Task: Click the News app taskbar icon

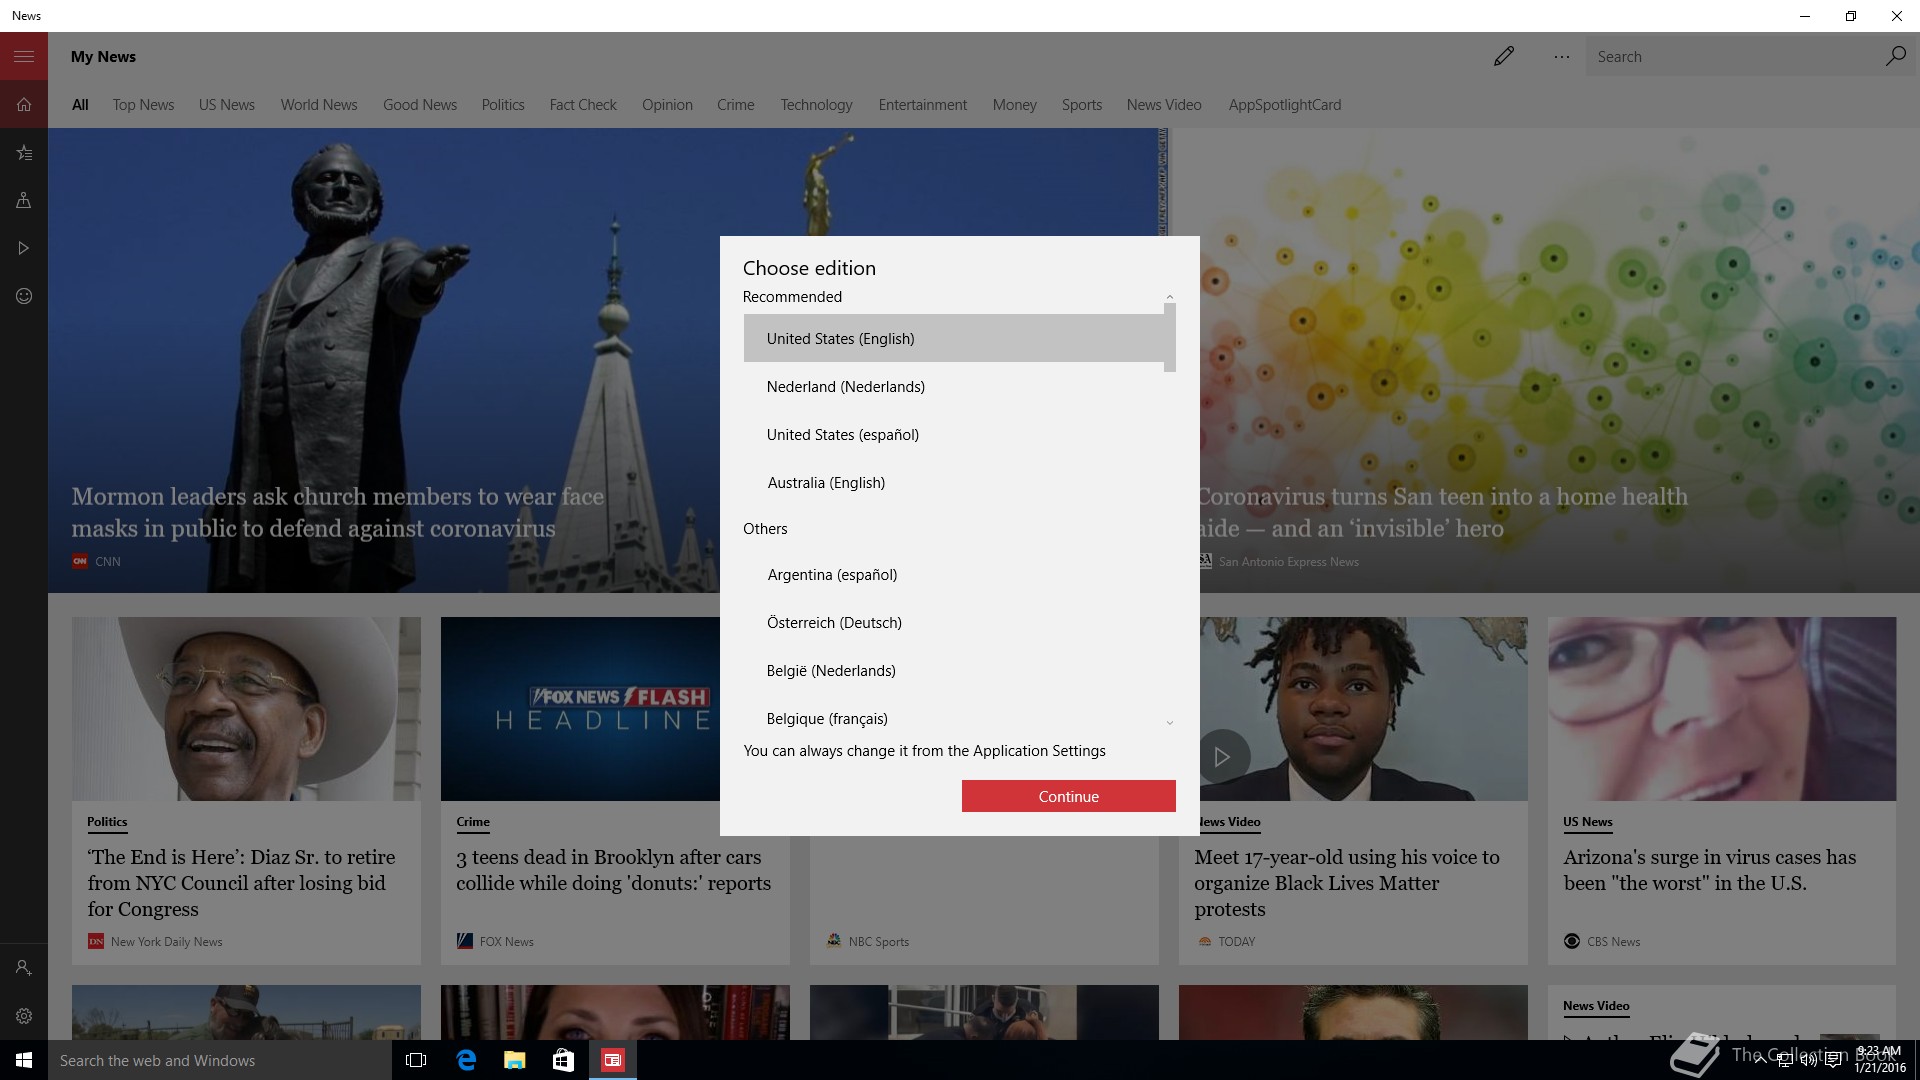Action: point(613,1060)
